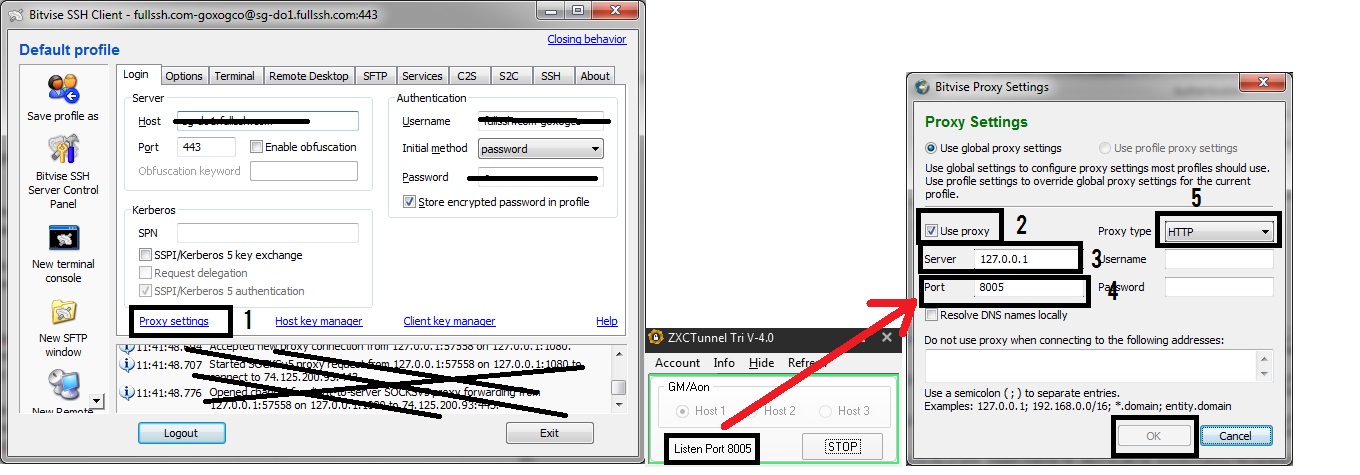Click the SPN input field
1360x475 pixels.
tap(267, 232)
